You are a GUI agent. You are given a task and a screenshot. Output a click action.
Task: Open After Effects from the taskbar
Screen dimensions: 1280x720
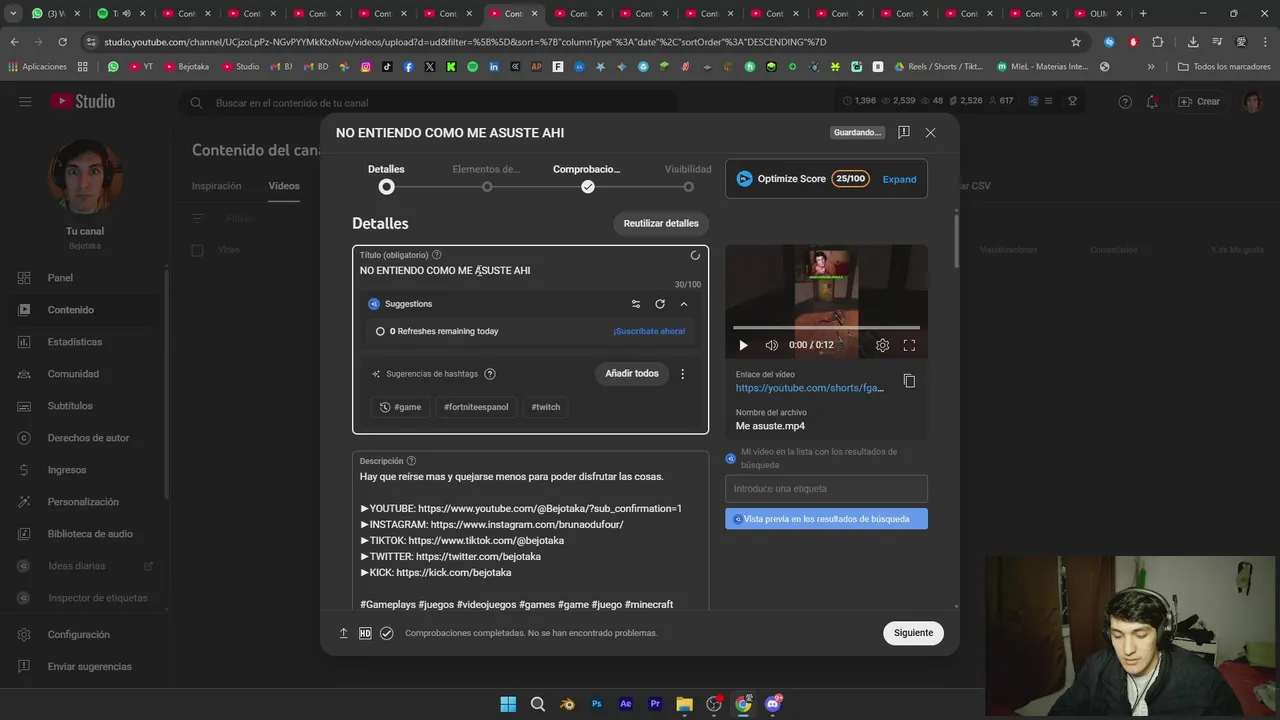[x=626, y=704]
